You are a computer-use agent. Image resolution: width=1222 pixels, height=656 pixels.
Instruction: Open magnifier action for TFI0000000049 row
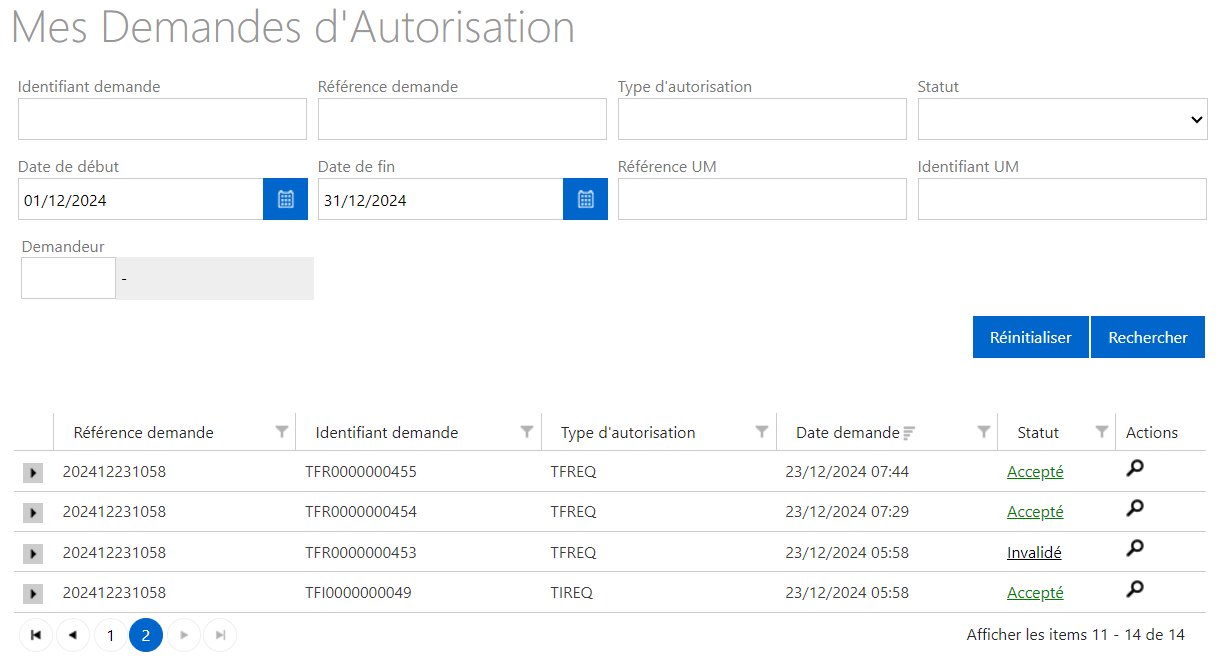pos(1134,590)
